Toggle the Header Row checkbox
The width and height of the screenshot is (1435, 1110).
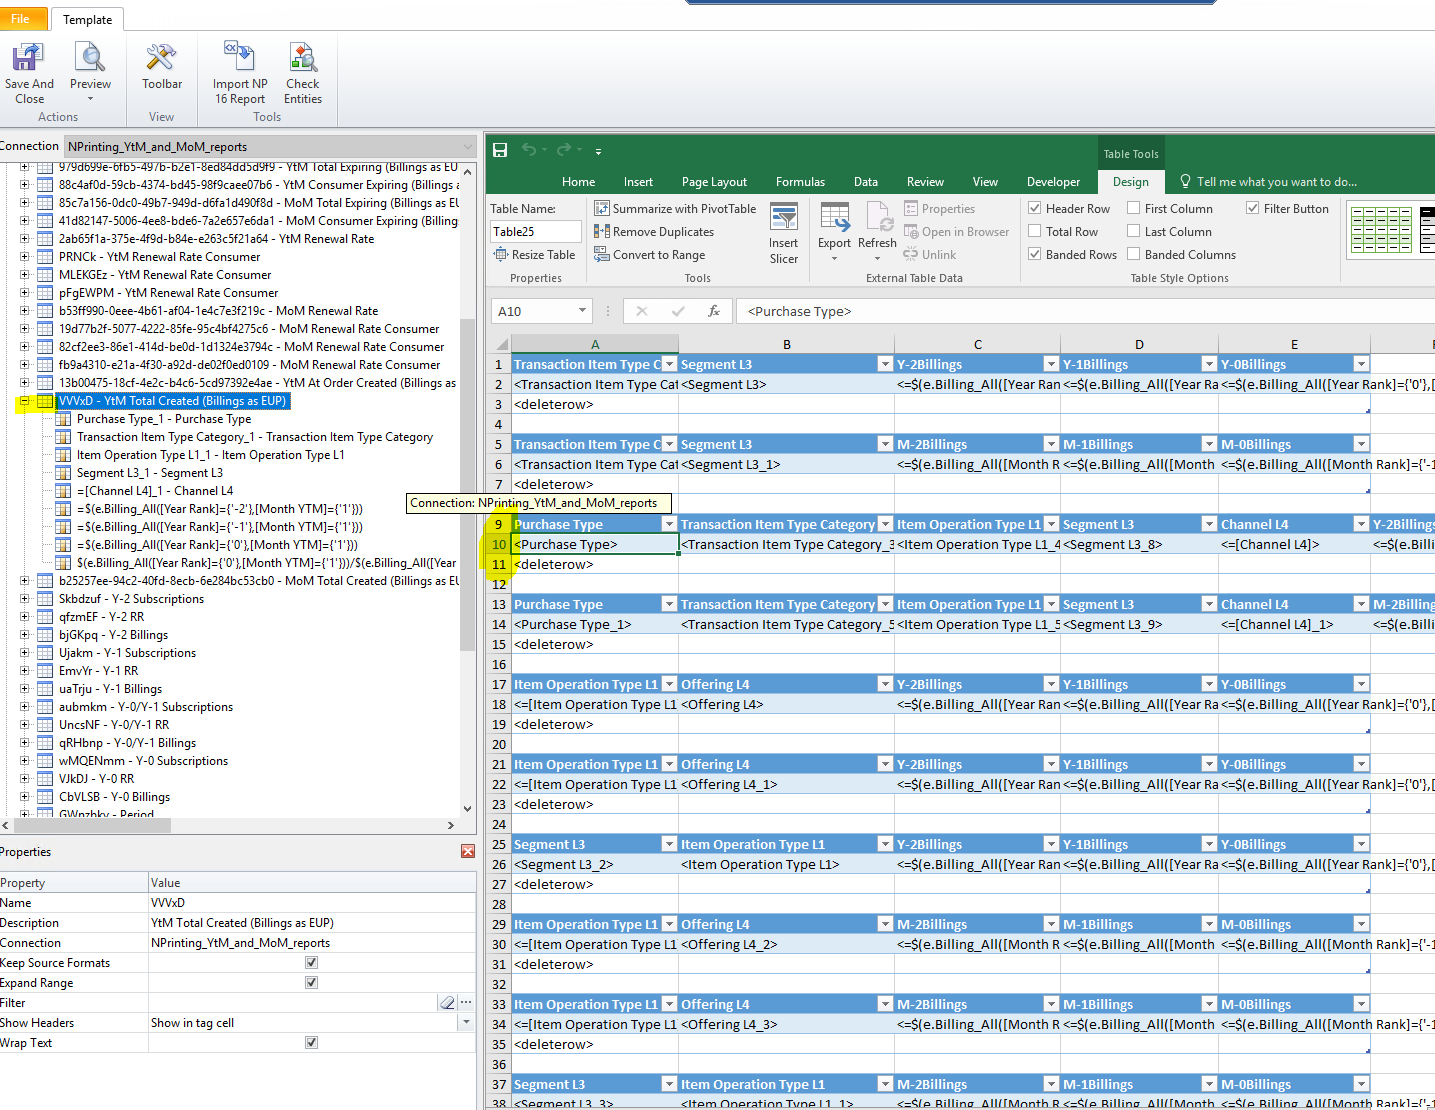coord(1035,209)
